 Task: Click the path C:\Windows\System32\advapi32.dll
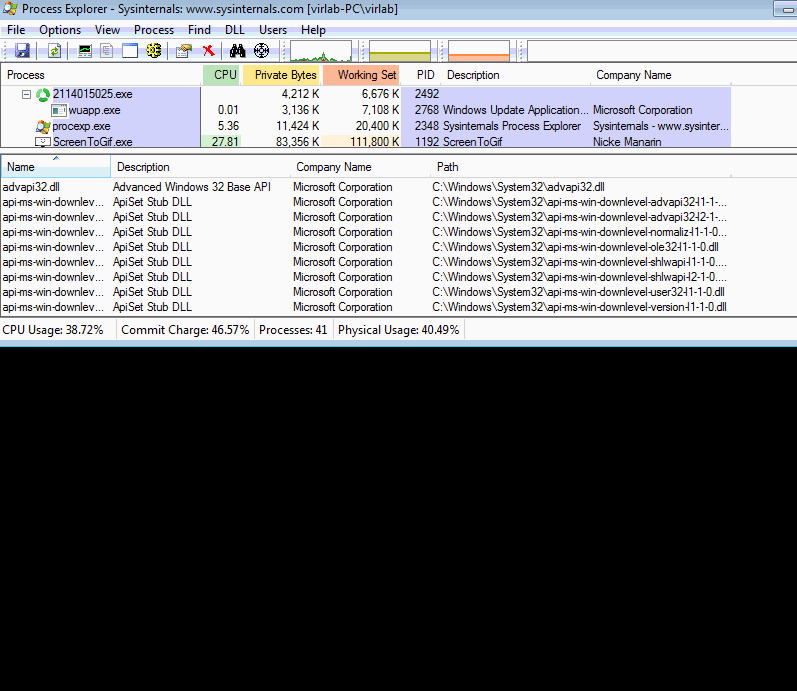point(518,187)
